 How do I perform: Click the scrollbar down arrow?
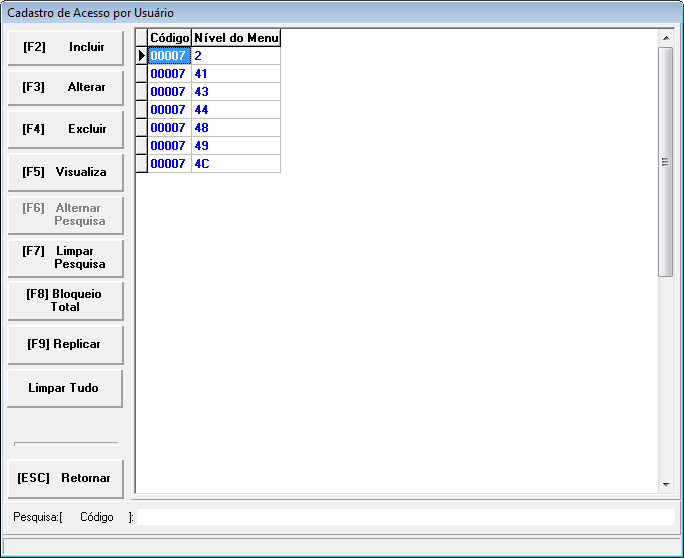pyautogui.click(x=666, y=484)
